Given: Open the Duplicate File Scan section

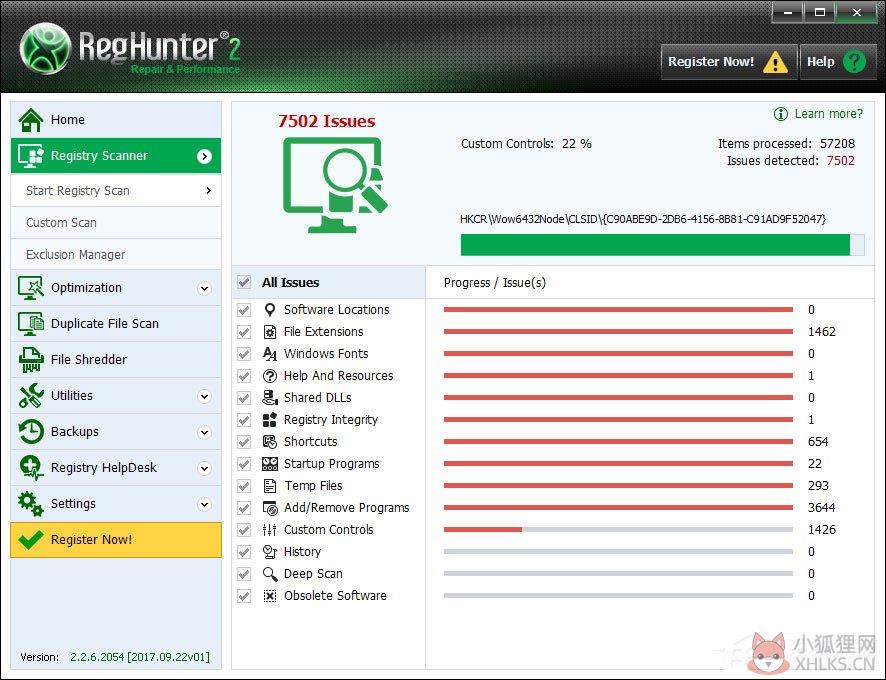Looking at the screenshot, I should [116, 324].
